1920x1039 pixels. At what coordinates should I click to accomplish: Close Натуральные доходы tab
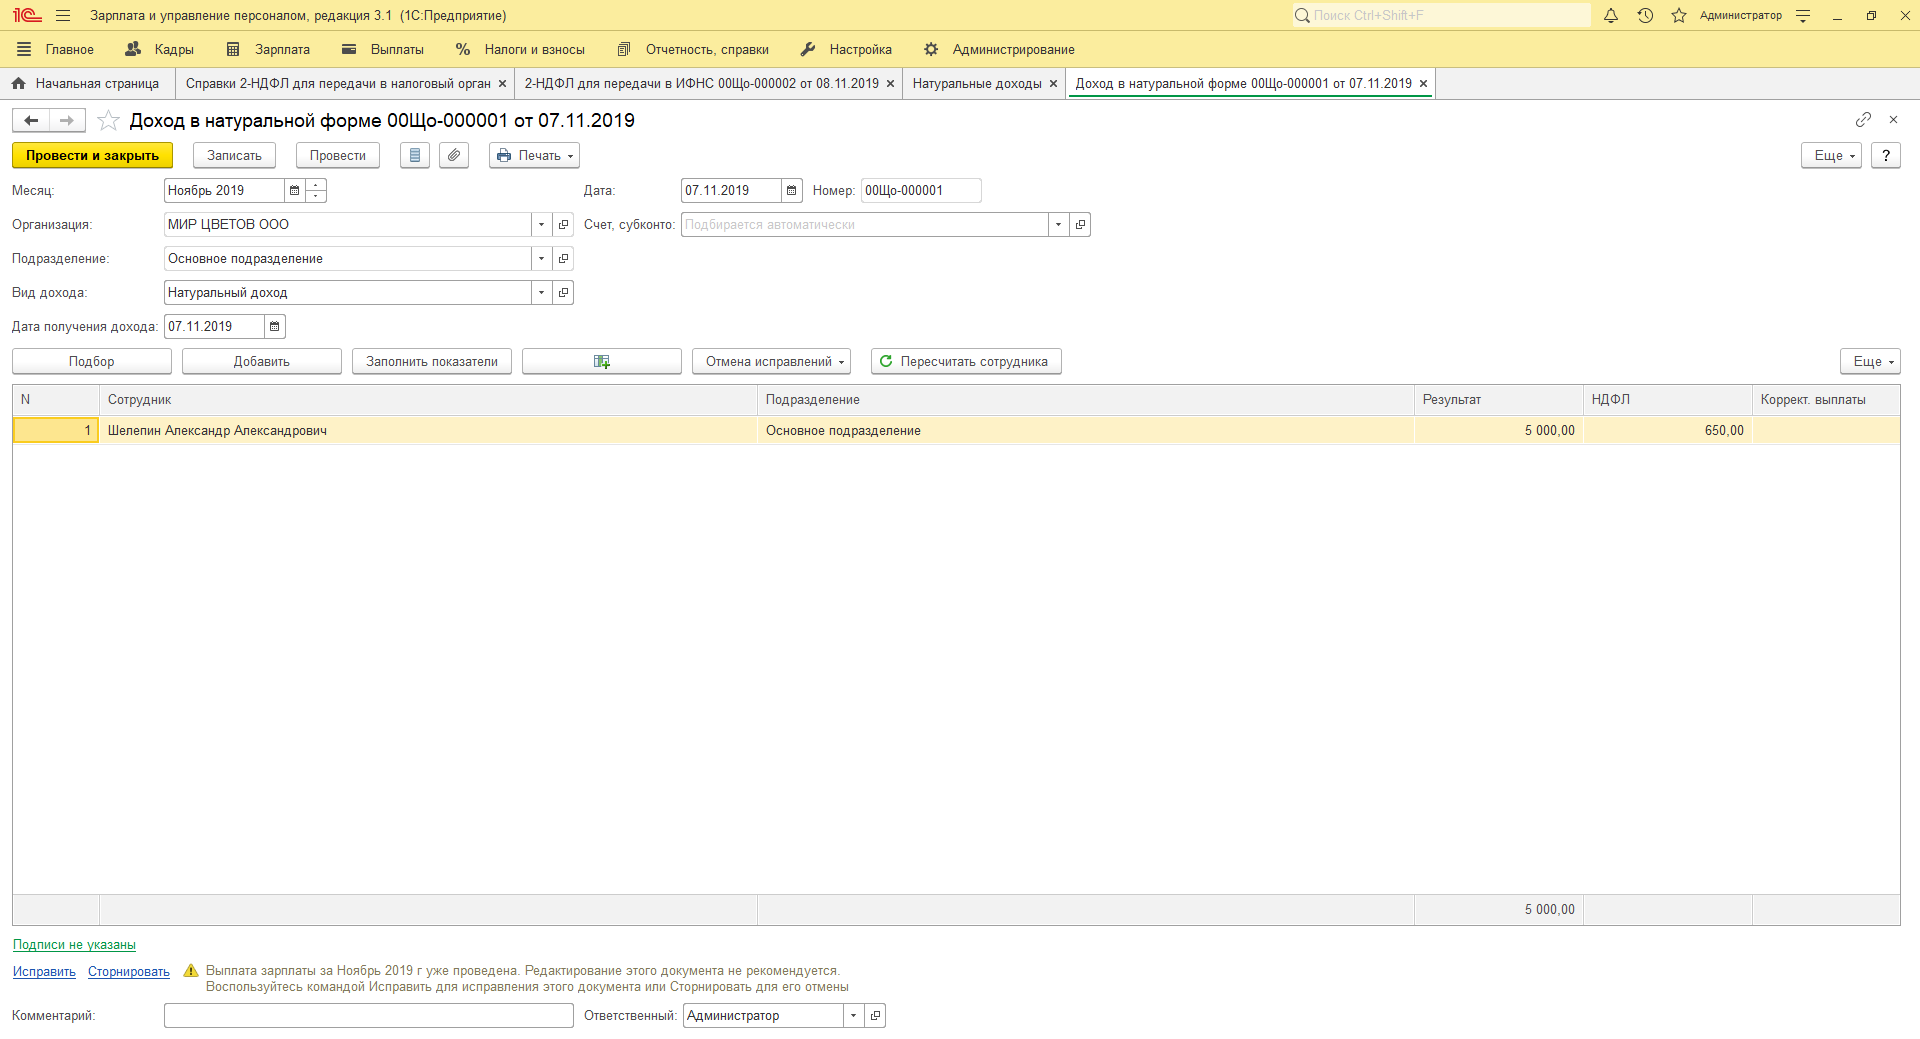(x=1053, y=83)
